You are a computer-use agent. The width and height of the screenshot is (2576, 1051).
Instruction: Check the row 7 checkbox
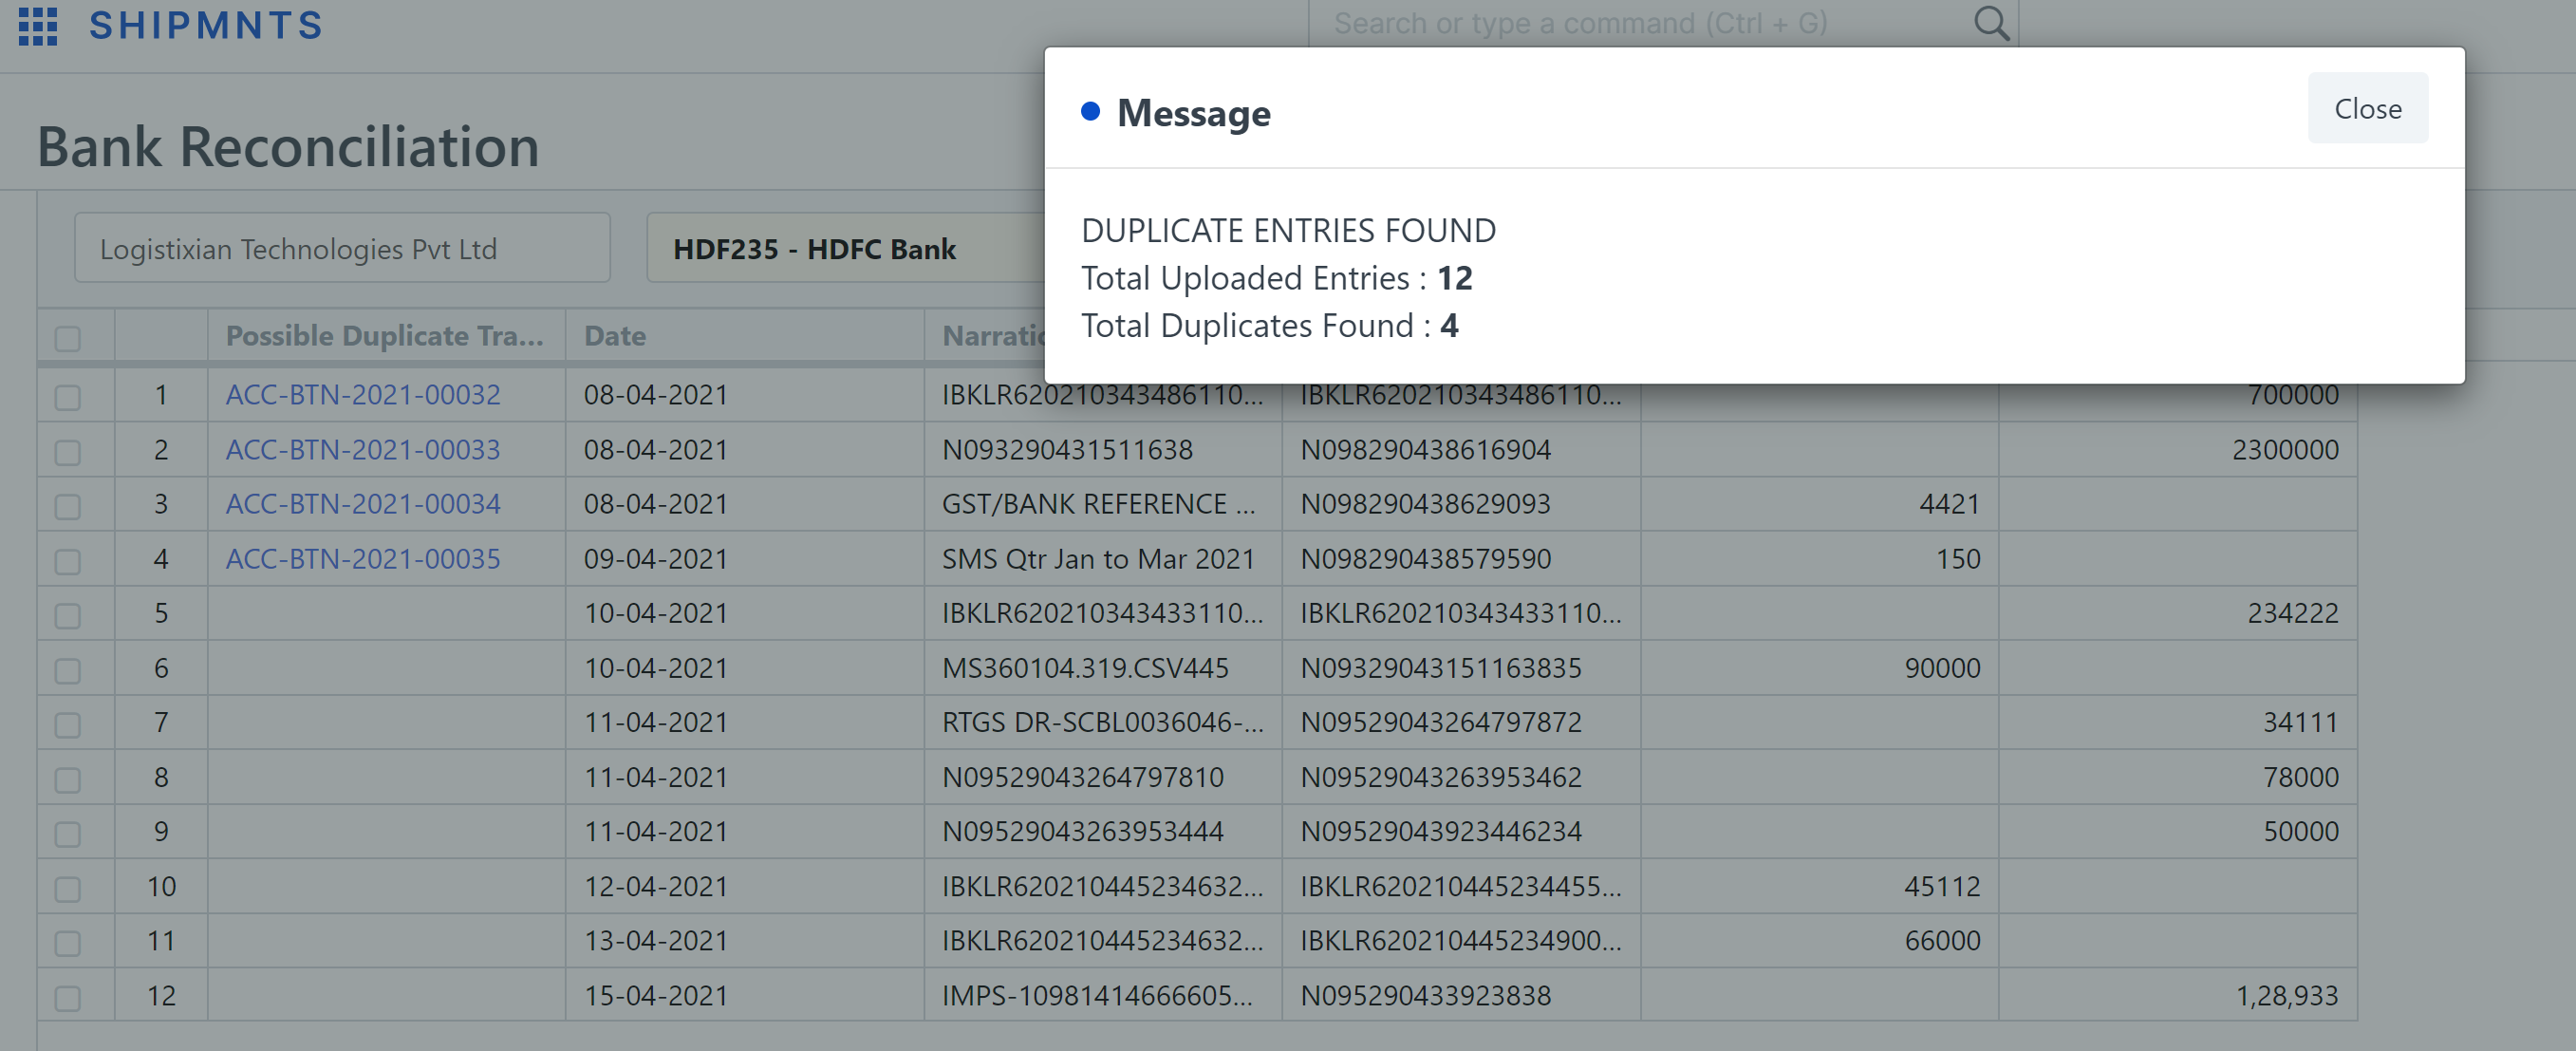[x=68, y=724]
